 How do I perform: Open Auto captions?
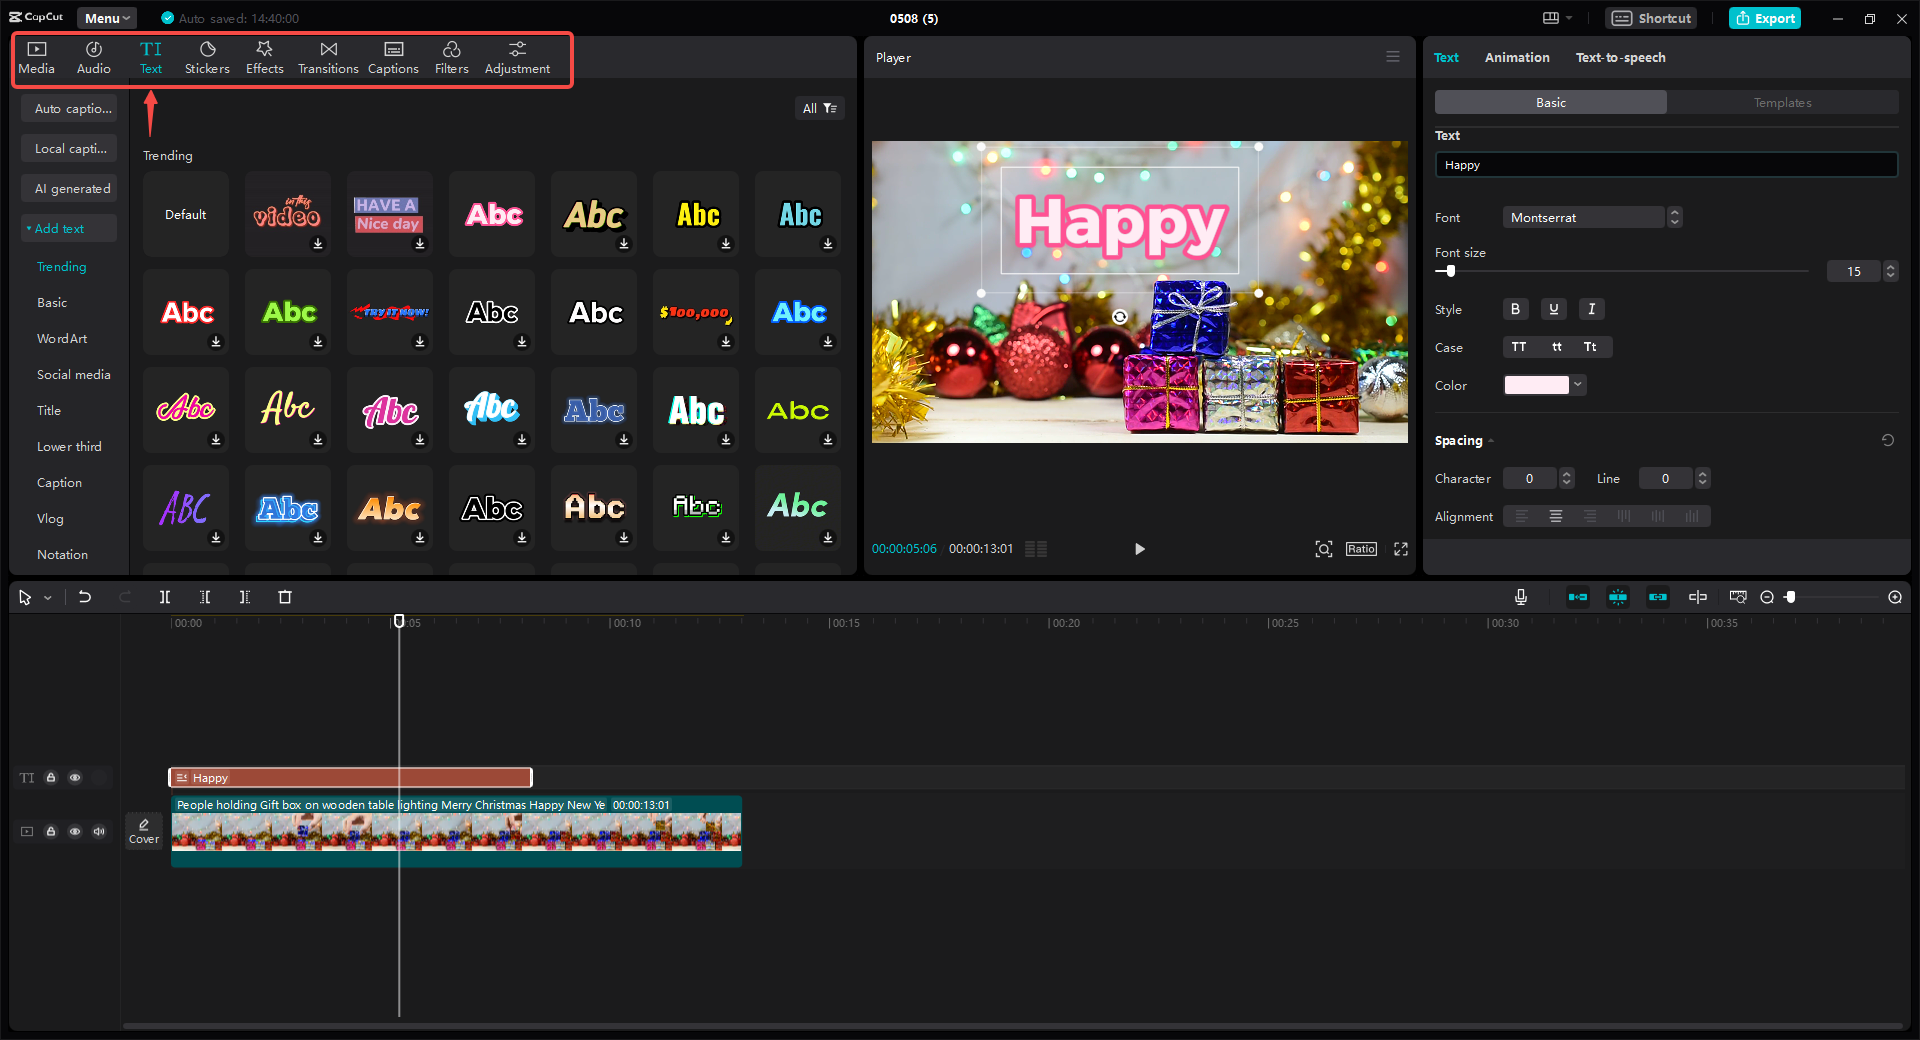pyautogui.click(x=68, y=108)
